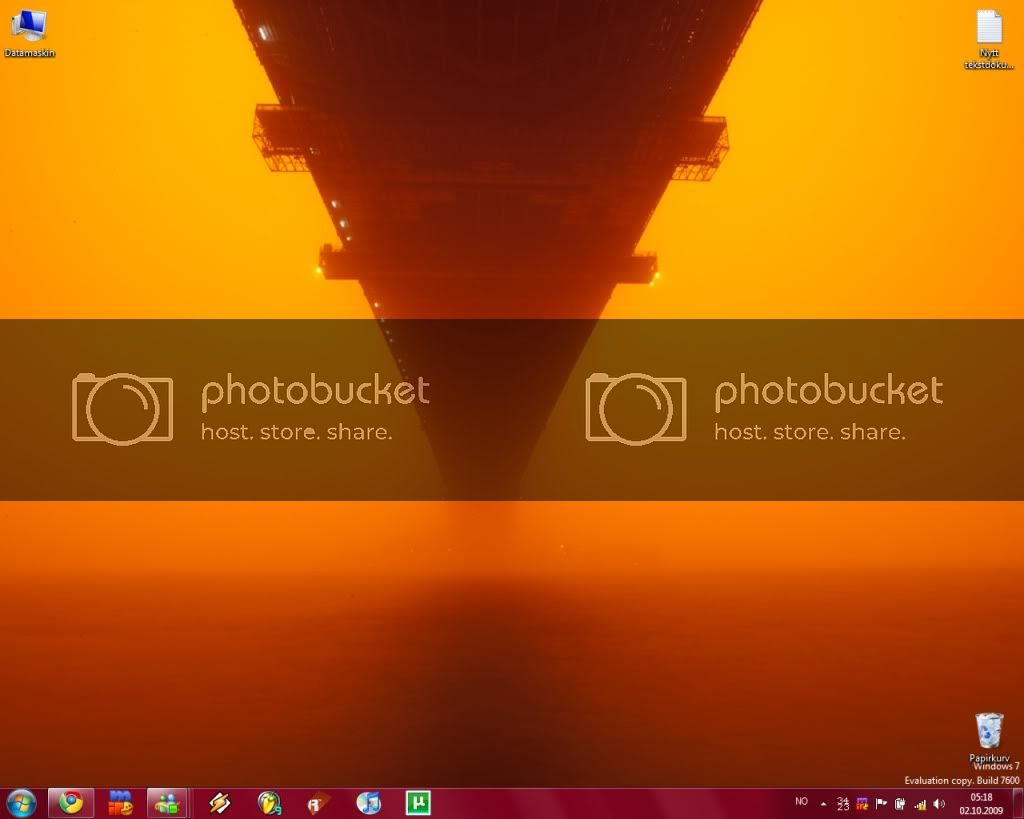Show hidden system tray icons arrow

824,804
